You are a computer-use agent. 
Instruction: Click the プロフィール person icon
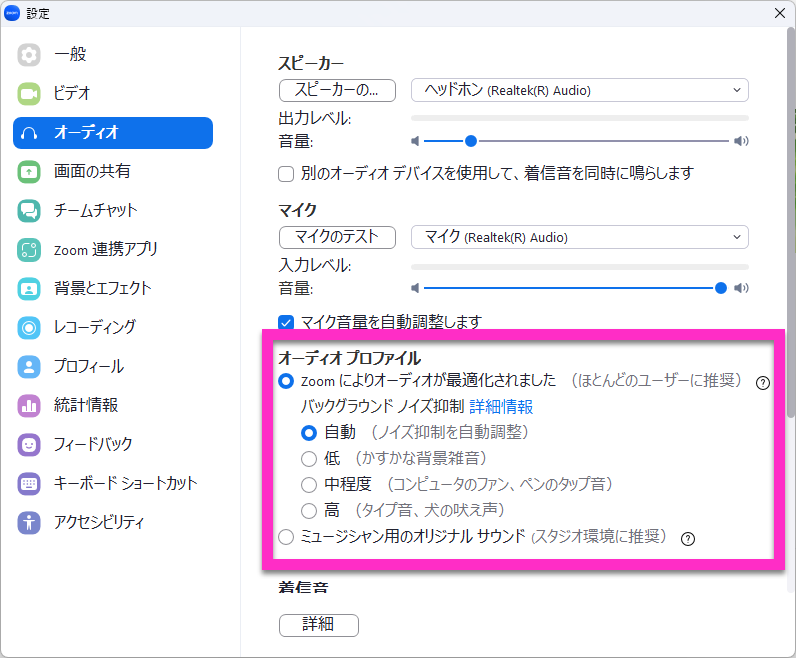point(29,367)
